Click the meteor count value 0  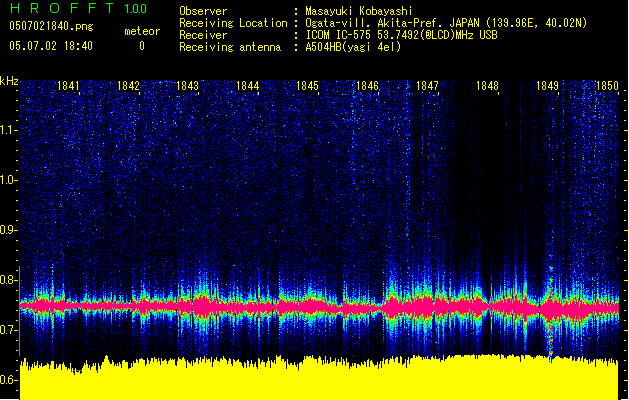(142, 46)
